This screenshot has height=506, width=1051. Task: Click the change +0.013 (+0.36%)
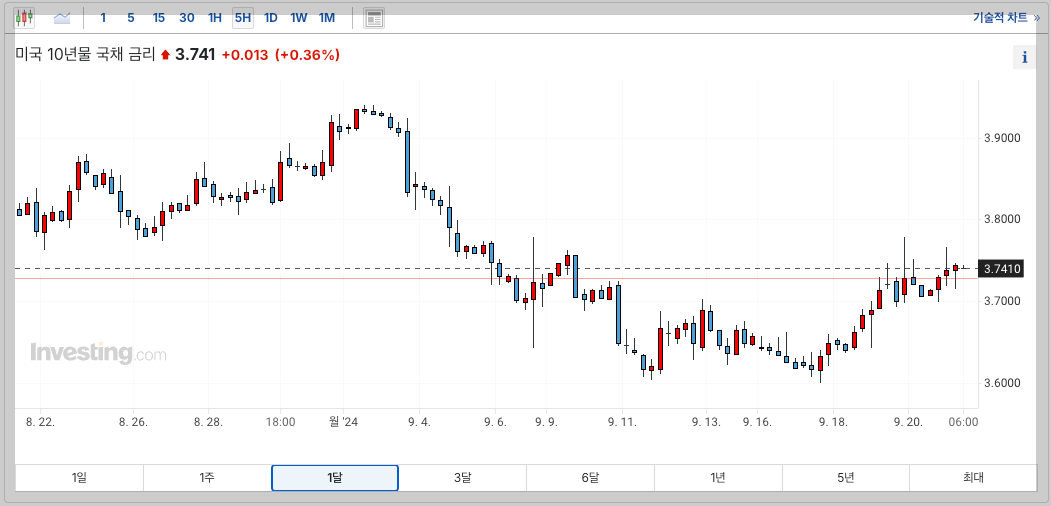pyautogui.click(x=281, y=55)
